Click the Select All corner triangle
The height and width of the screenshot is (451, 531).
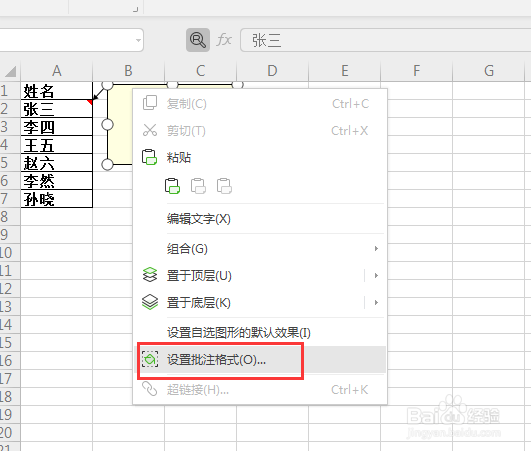click(x=11, y=71)
